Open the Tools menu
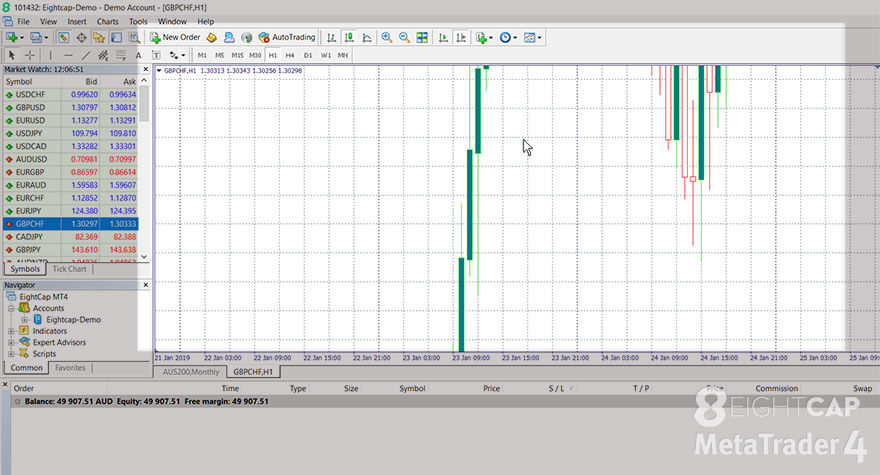 (x=138, y=21)
